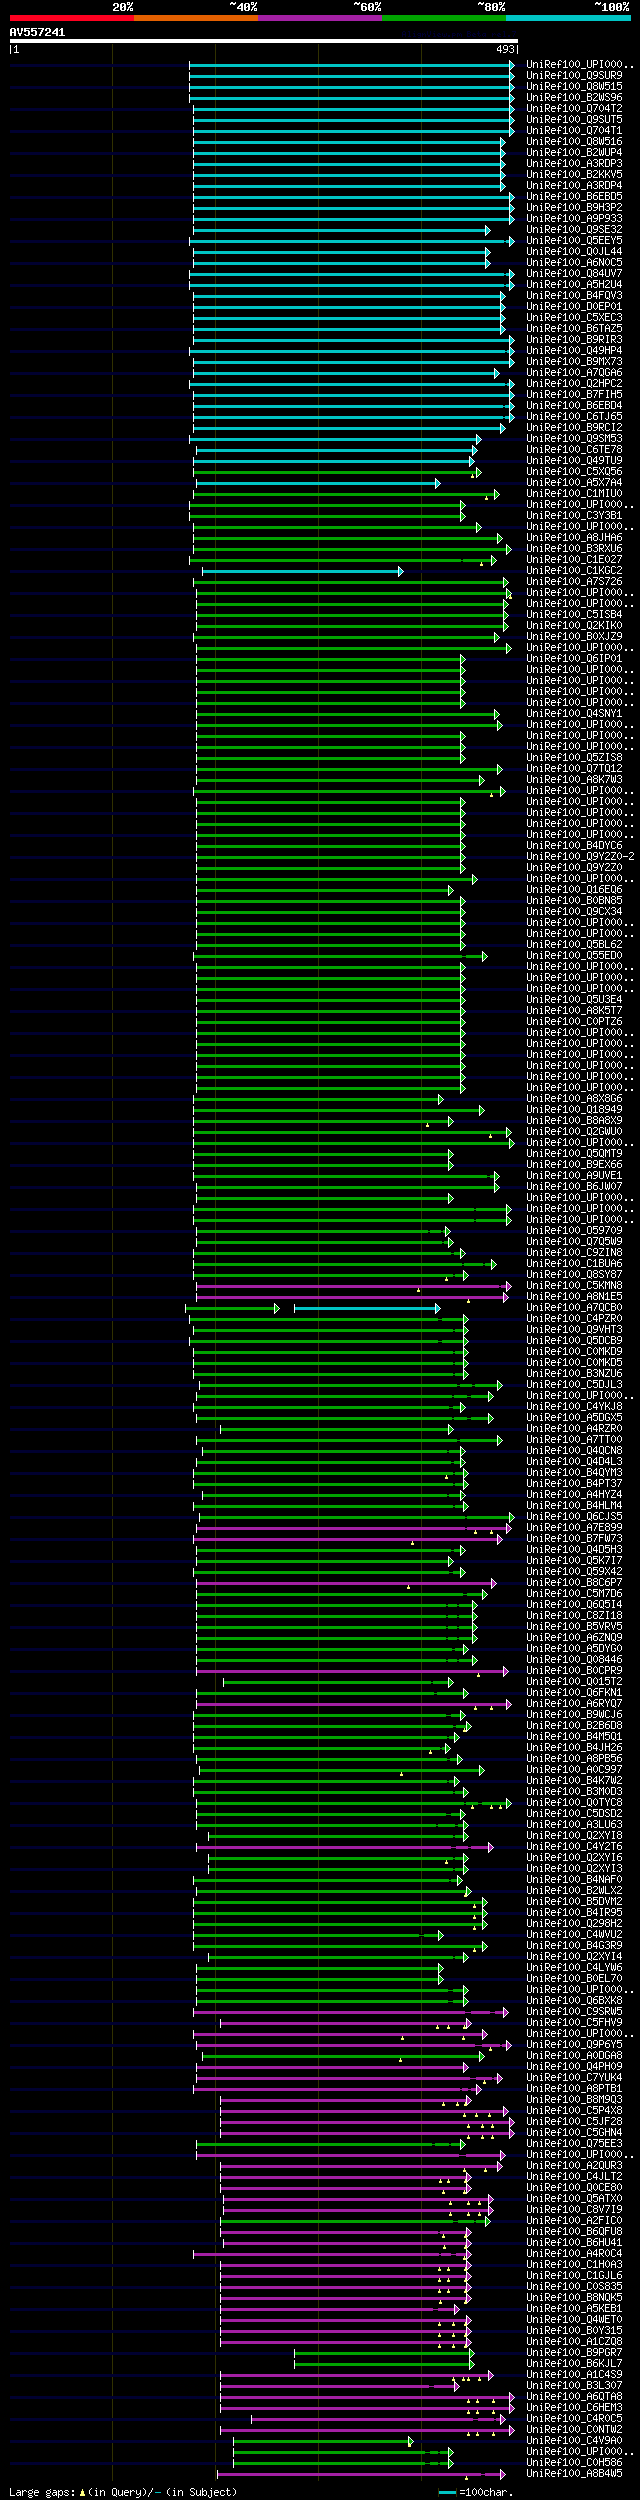
Task: Click the UniRef100_B8C6P7 label
Action: tap(574, 1582)
